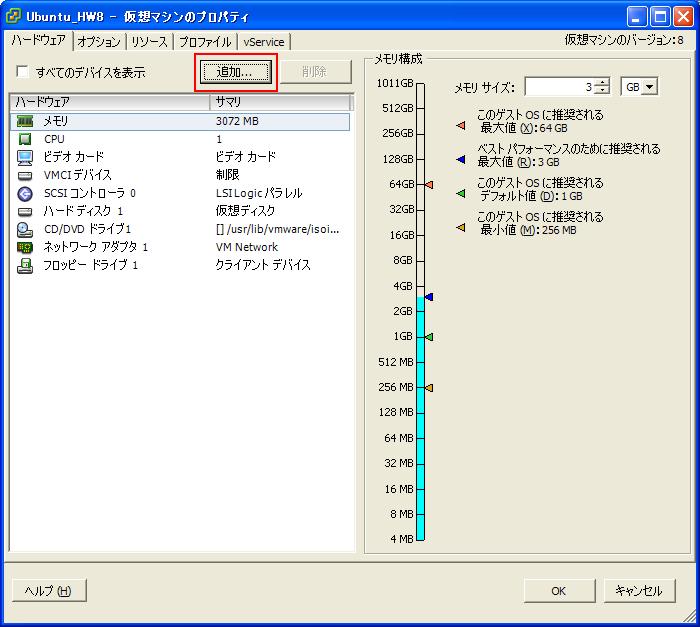The height and width of the screenshot is (627, 700).
Task: Click the hard disk 1 icon
Action: (25, 211)
